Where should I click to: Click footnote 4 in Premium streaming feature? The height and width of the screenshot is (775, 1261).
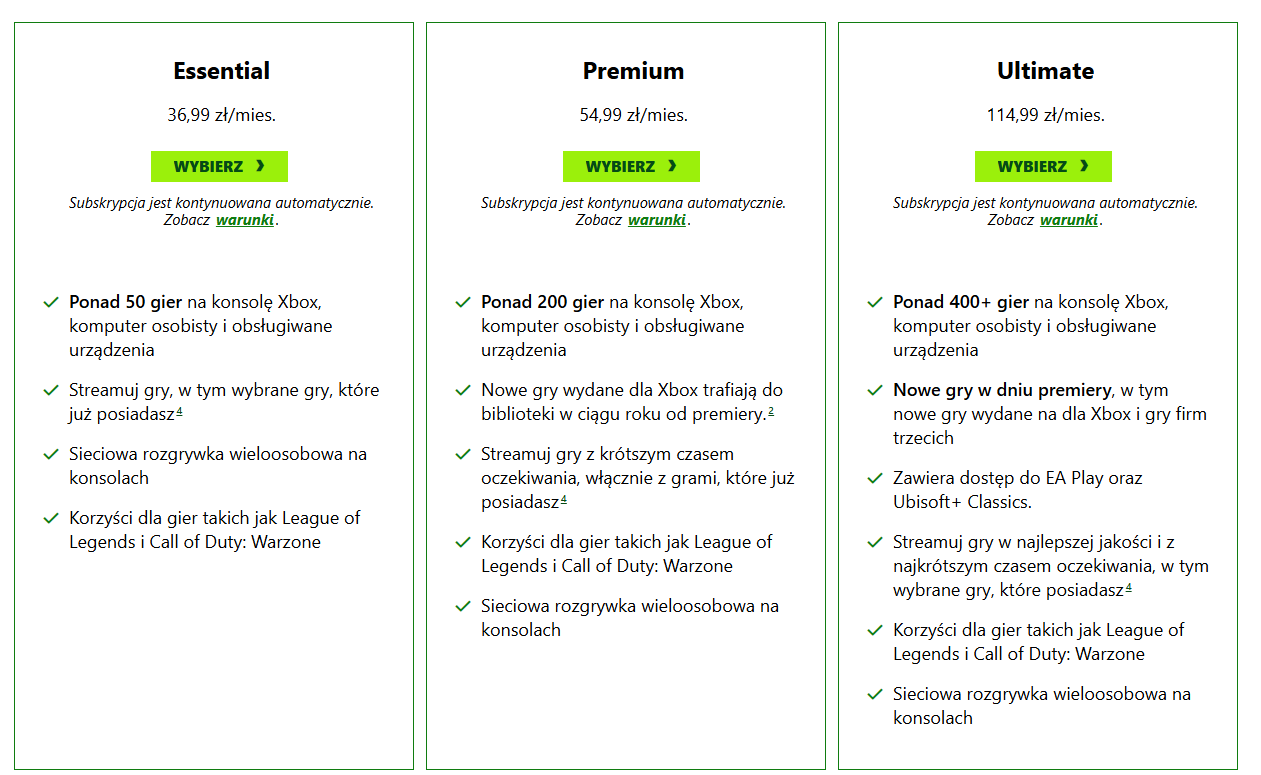click(564, 499)
